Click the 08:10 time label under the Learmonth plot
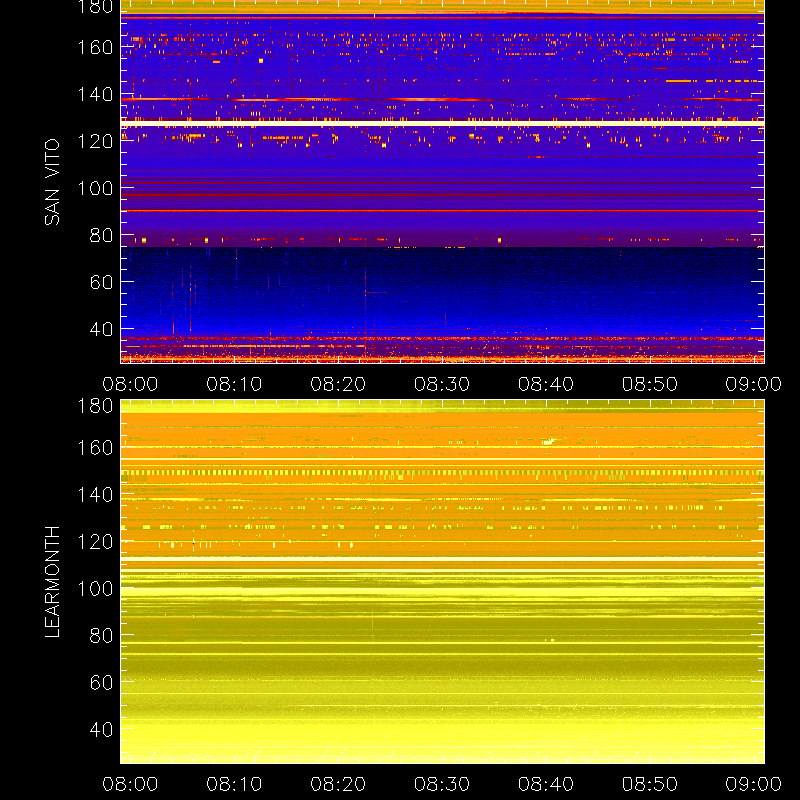800x800 pixels. (234, 784)
